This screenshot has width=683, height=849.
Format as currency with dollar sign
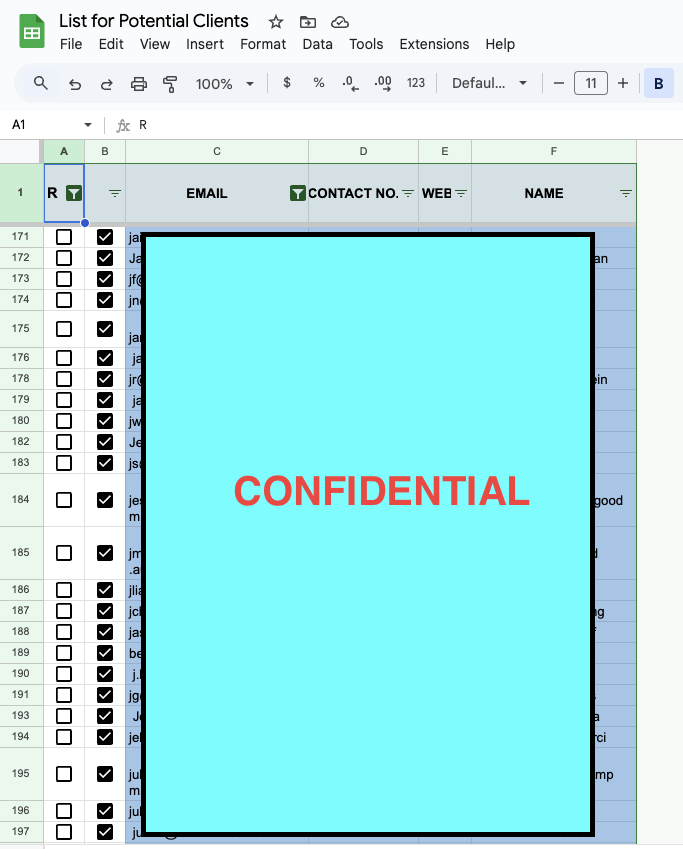pos(287,83)
